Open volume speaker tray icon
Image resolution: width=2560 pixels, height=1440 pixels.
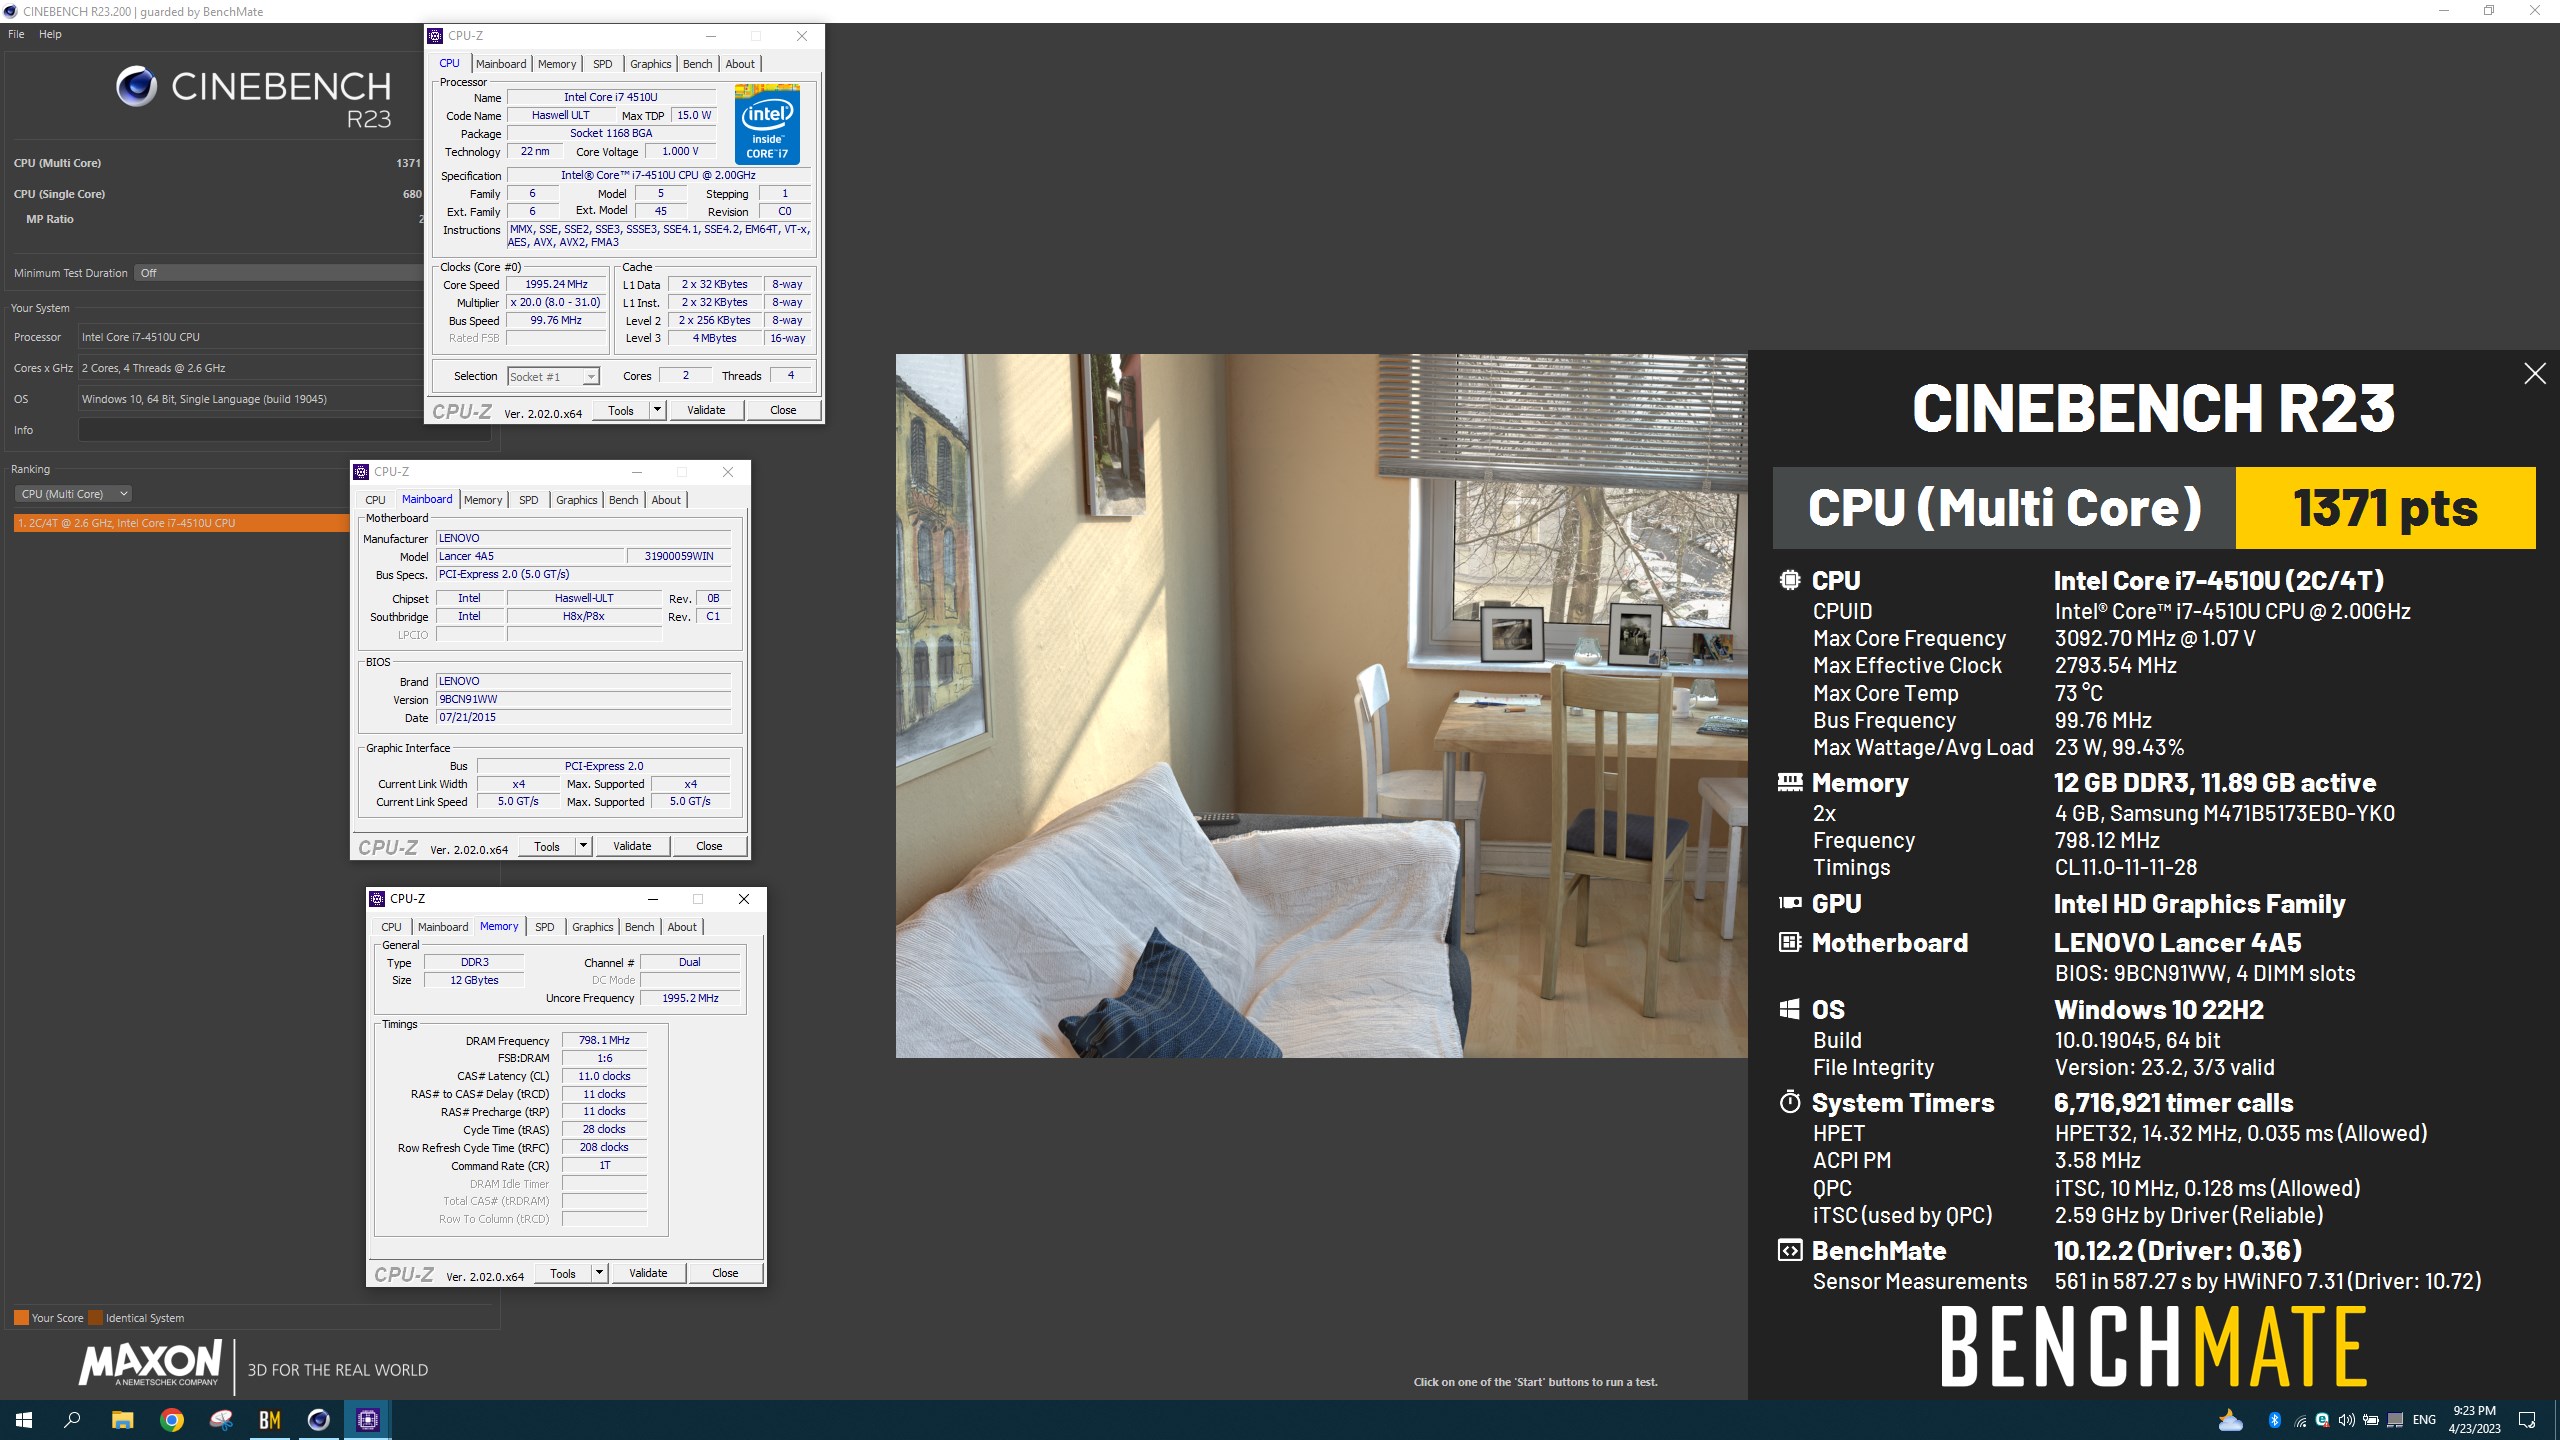coord(2346,1420)
